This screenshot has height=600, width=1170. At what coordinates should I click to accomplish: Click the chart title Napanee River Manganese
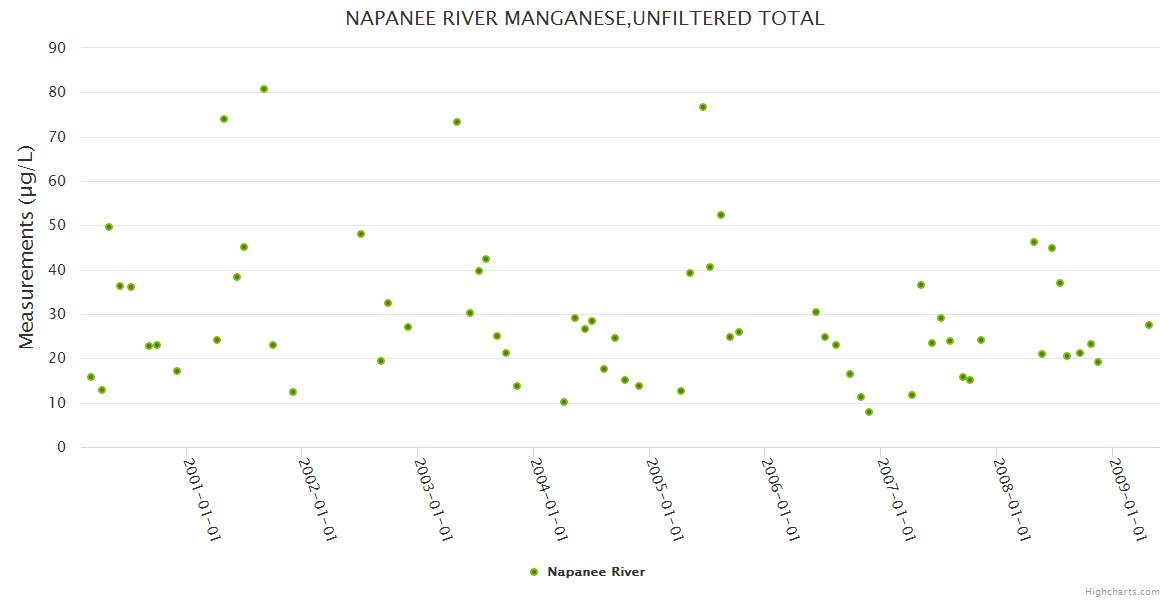click(x=584, y=18)
